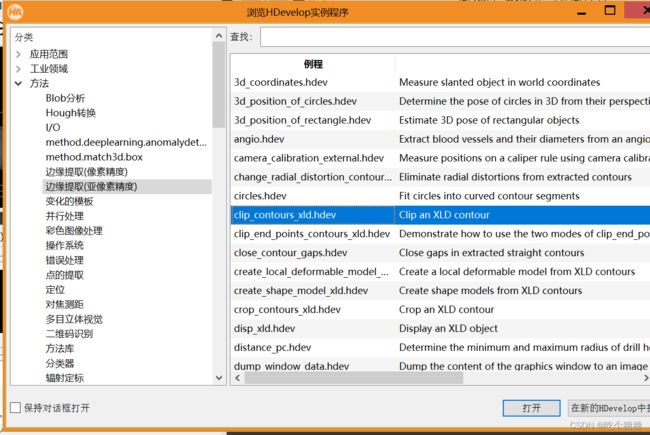Maximize the example browser dialog
The height and width of the screenshot is (435, 650).
point(610,11)
